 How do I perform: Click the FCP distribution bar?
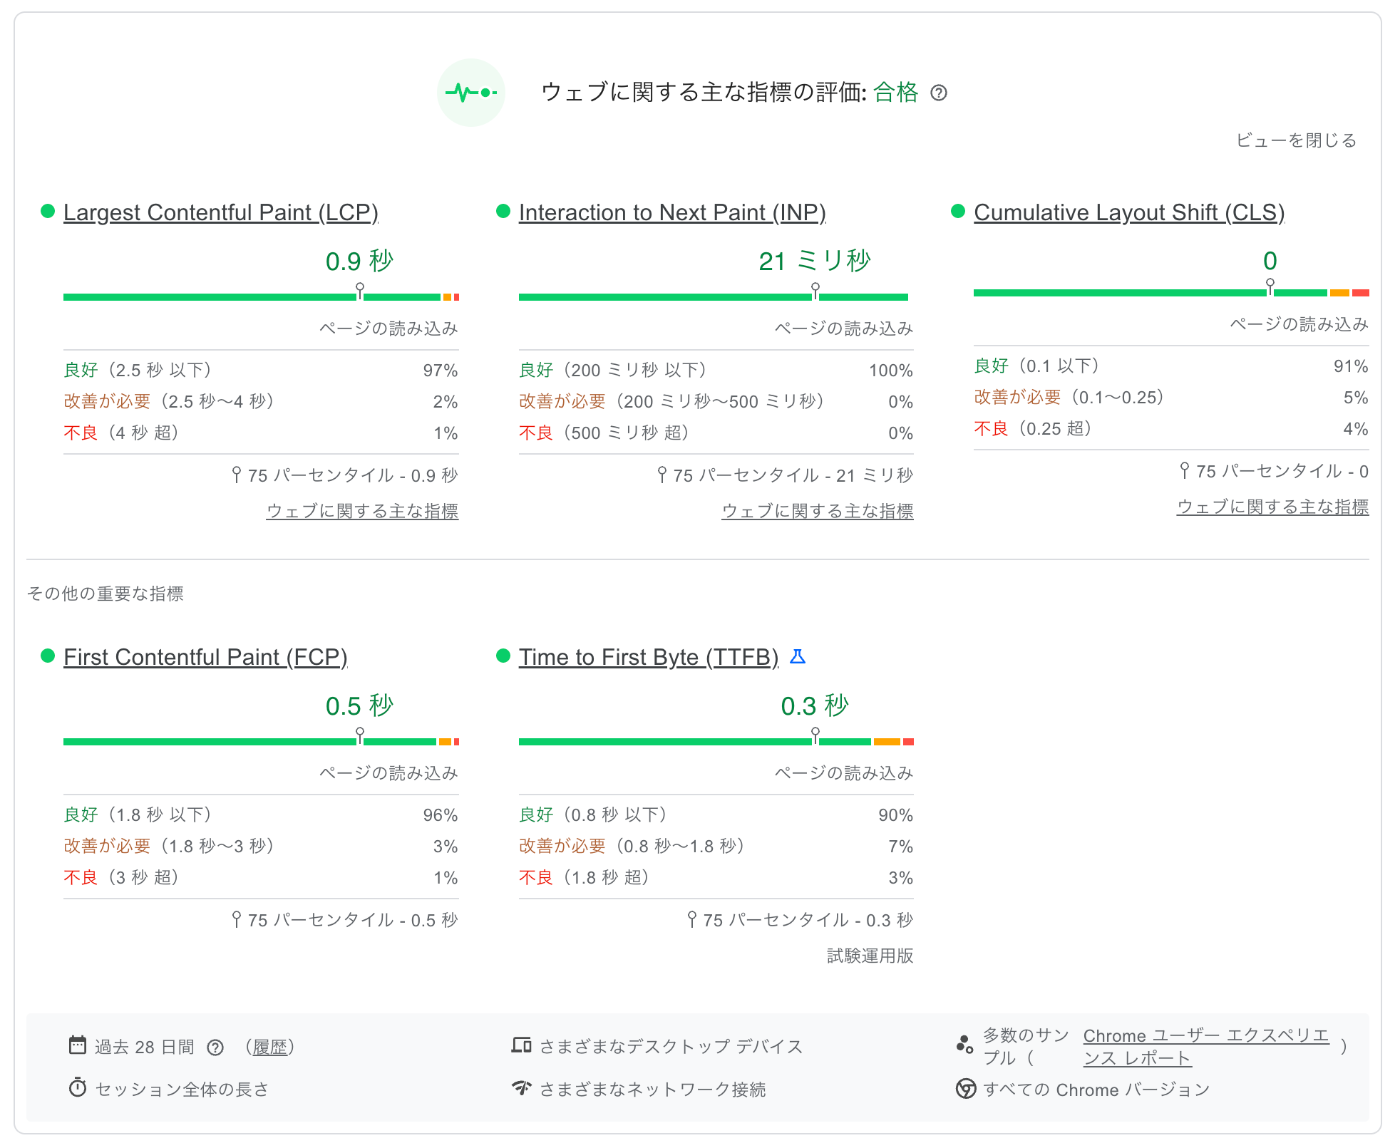click(261, 742)
